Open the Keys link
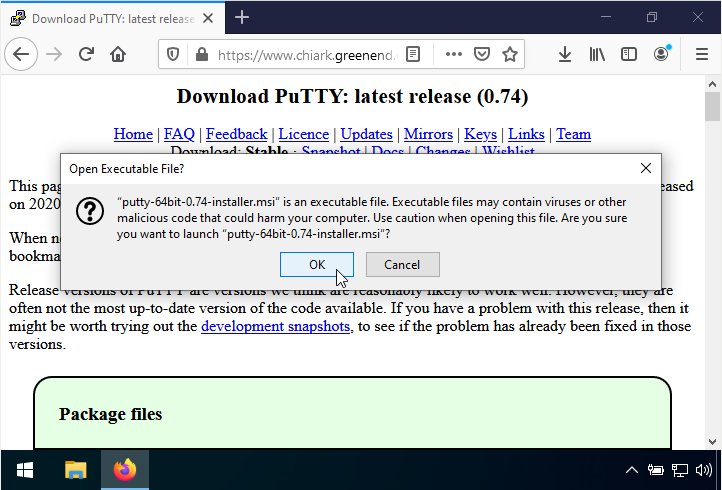 [480, 134]
